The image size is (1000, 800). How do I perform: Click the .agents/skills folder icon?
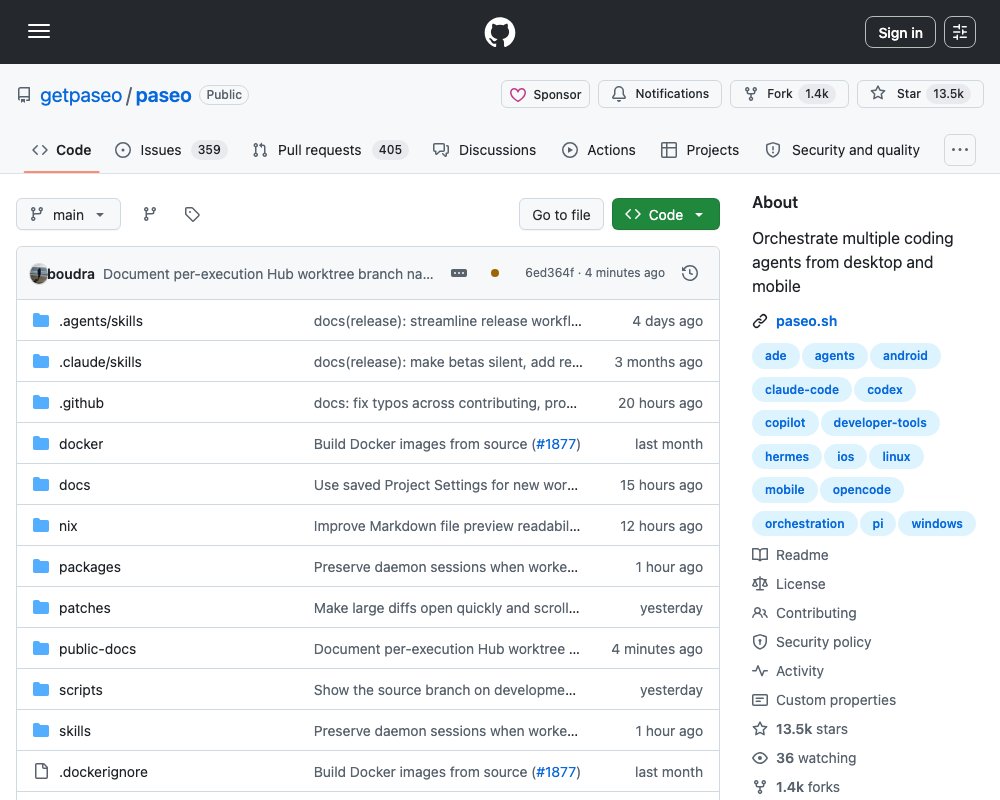point(41,320)
